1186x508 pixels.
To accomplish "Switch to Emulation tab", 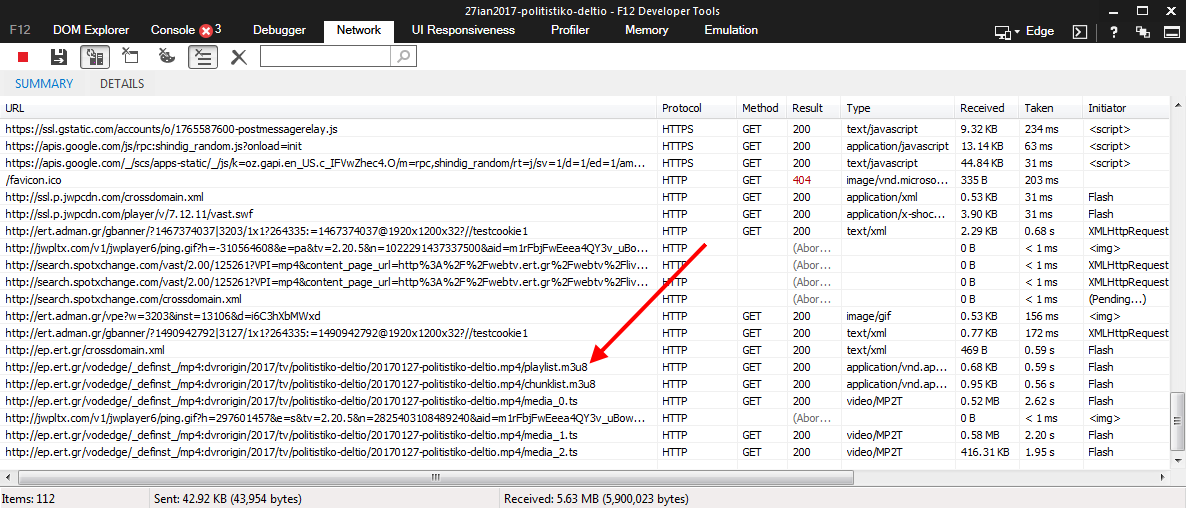I will tap(731, 30).
